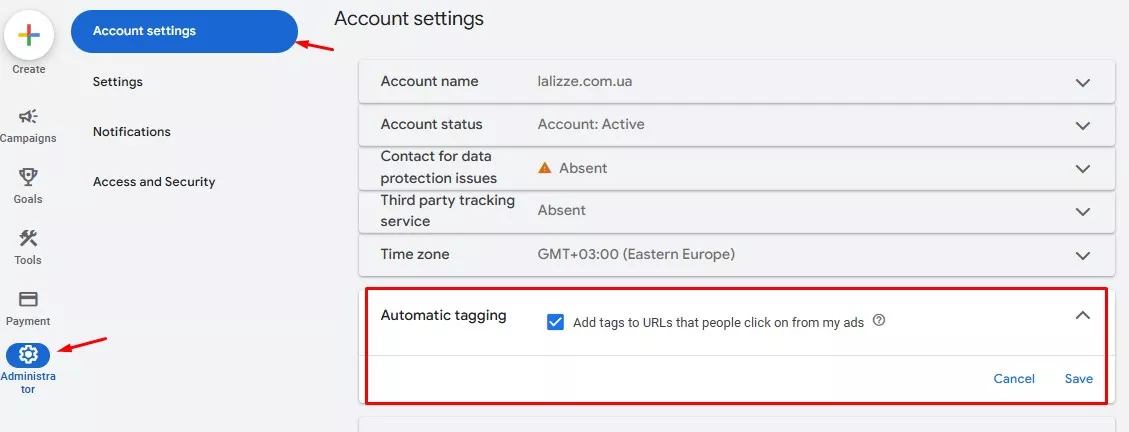This screenshot has width=1129, height=432.
Task: Open Payment via the card icon
Action: [x=28, y=300]
